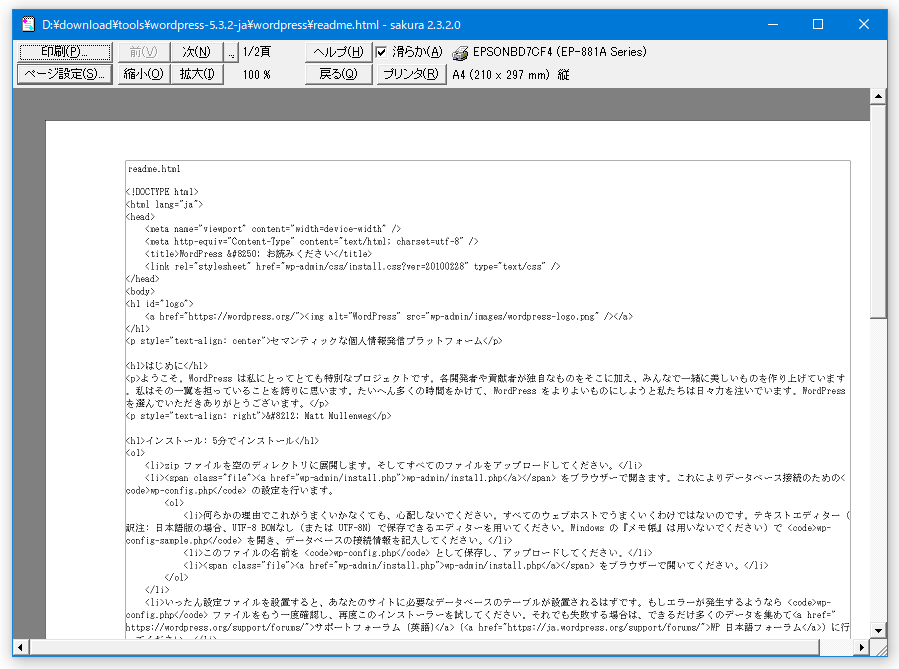This screenshot has height=669, width=899.
Task: Click the horizontal scrollbar thumb
Action: (x=424, y=648)
